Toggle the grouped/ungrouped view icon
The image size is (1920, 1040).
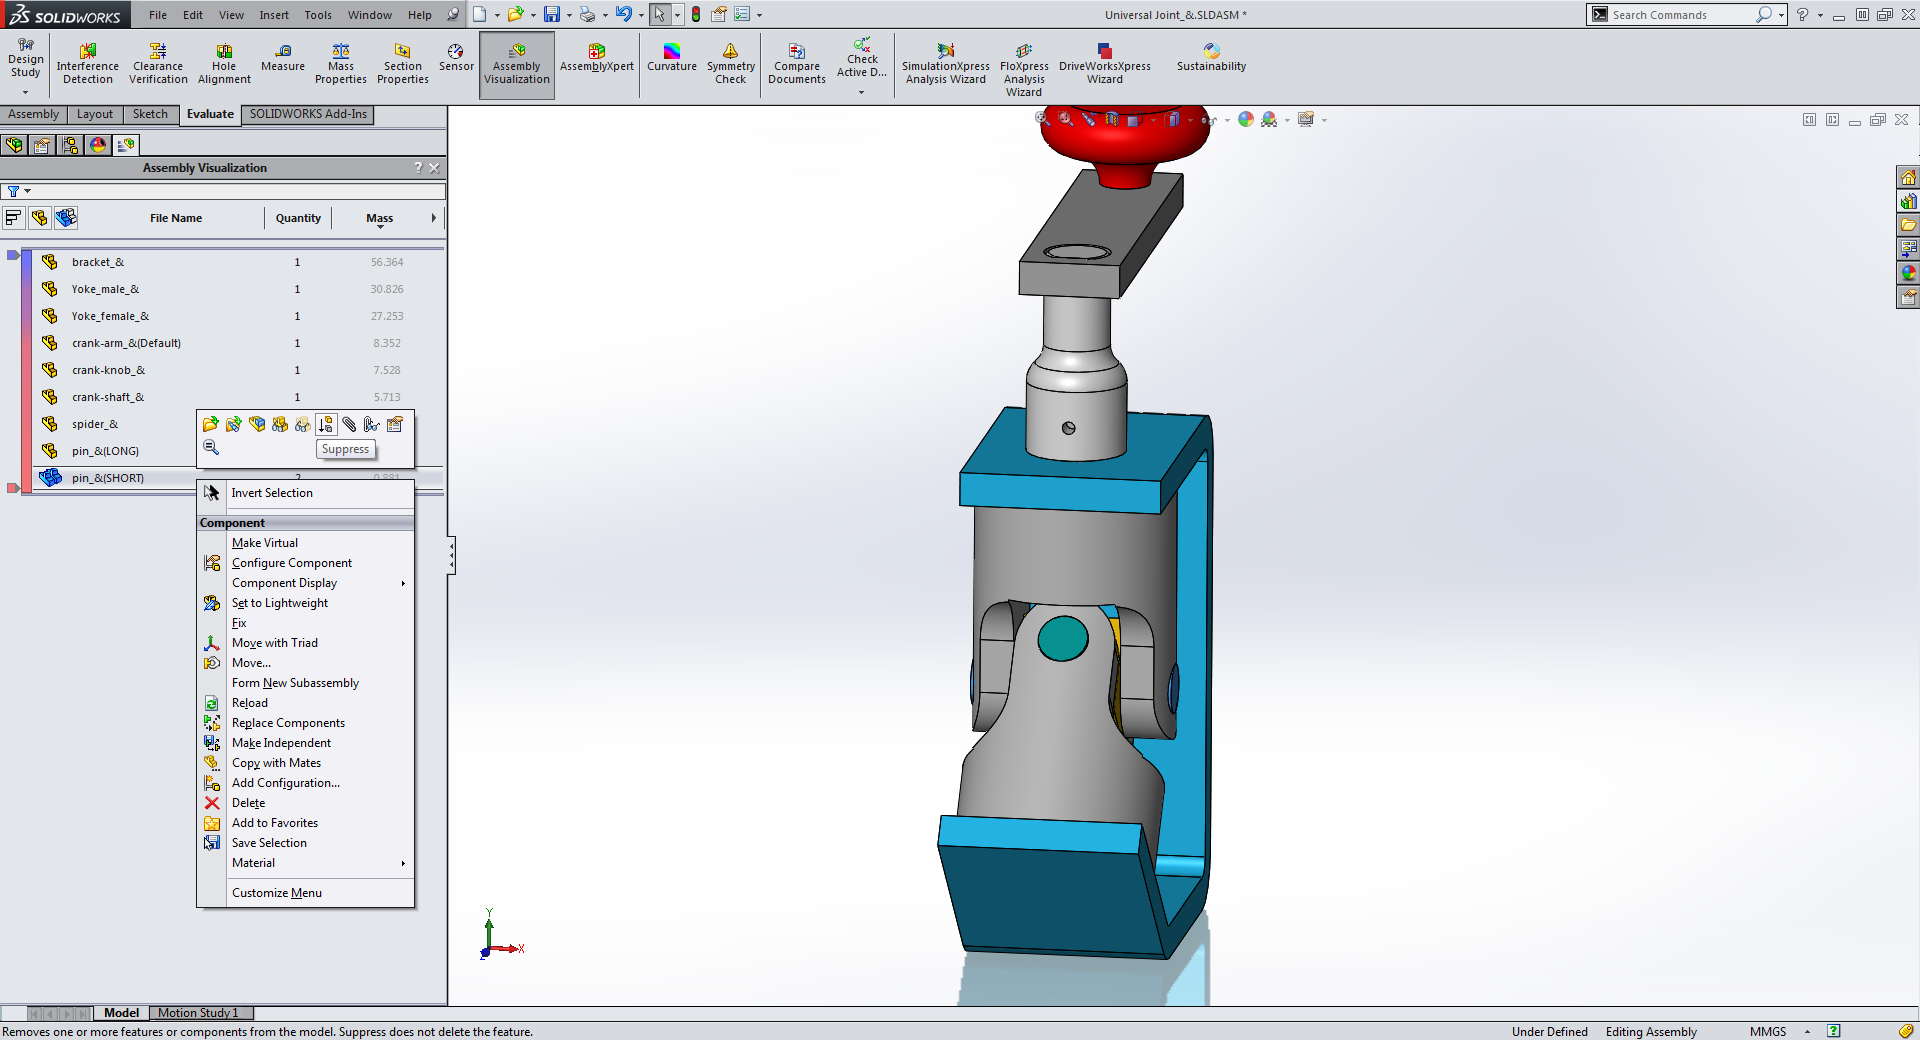click(x=66, y=218)
